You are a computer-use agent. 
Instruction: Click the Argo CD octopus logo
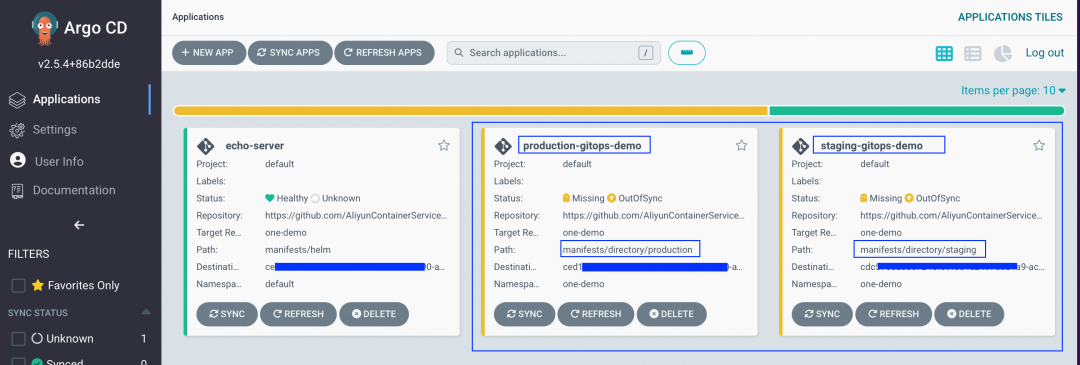44,29
